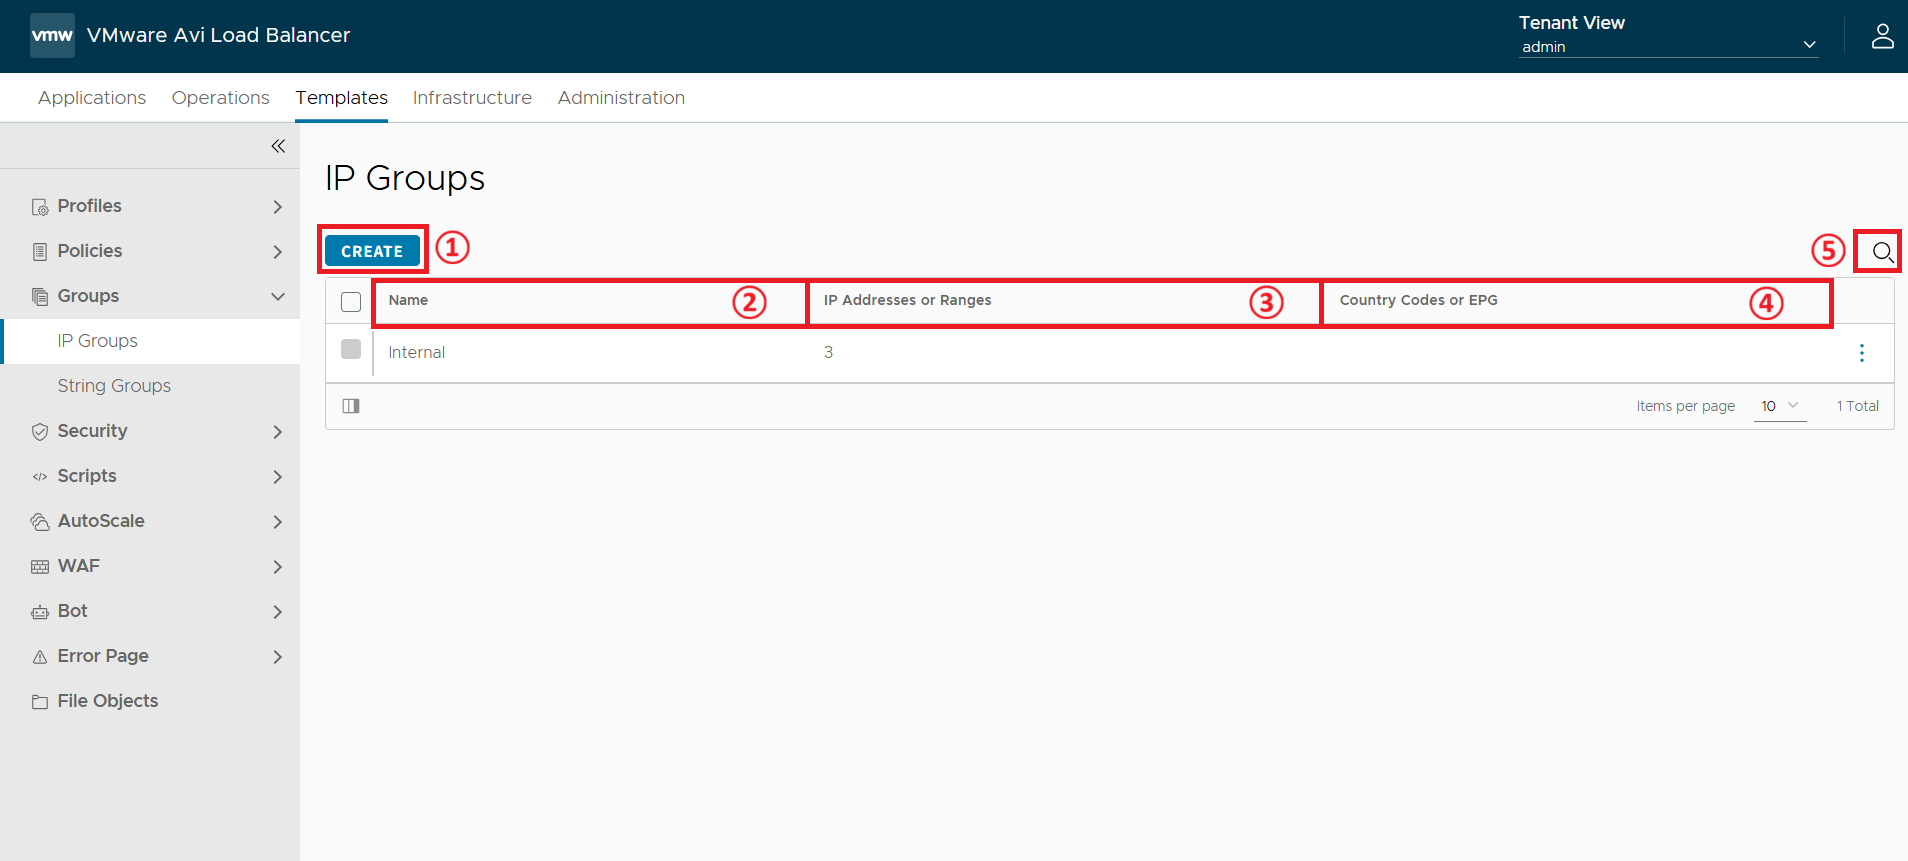The image size is (1908, 861).
Task: Switch to the Administration tab
Action: pyautogui.click(x=621, y=98)
